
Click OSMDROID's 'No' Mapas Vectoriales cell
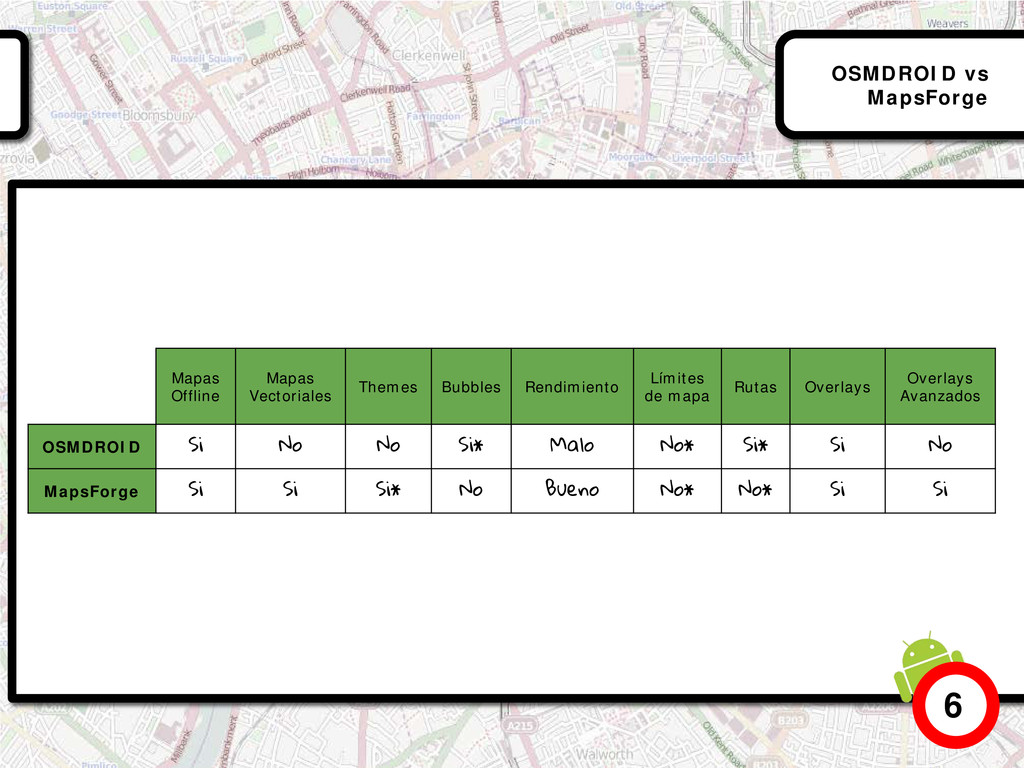(290, 447)
